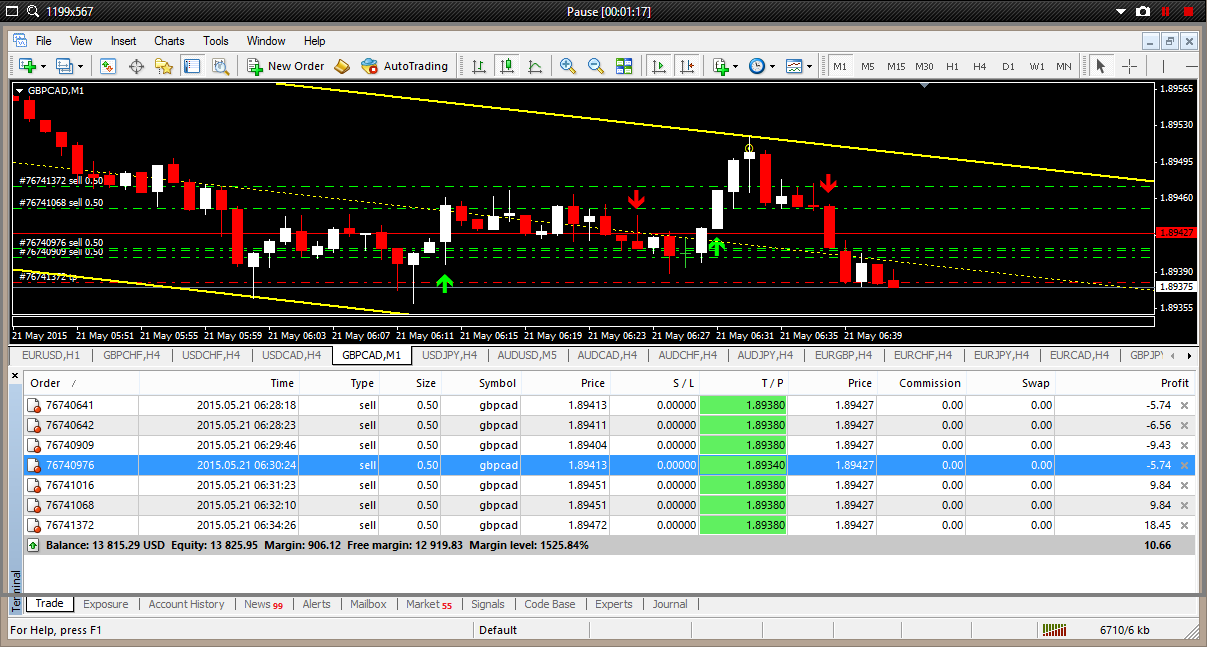The width and height of the screenshot is (1207, 647).
Task: Open the Journal terminal tab
Action: click(x=670, y=604)
